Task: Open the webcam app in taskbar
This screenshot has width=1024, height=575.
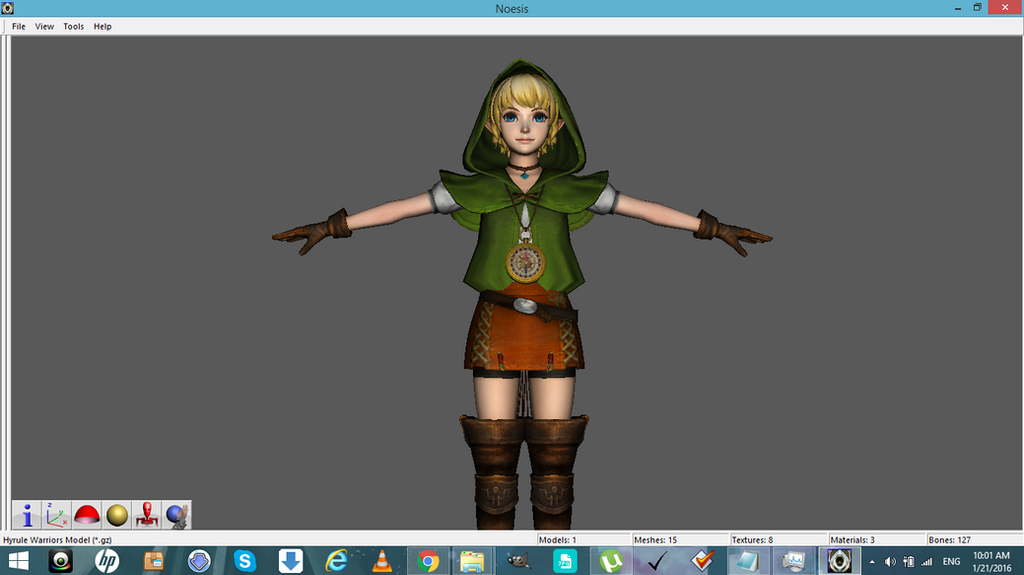Action: click(x=61, y=561)
